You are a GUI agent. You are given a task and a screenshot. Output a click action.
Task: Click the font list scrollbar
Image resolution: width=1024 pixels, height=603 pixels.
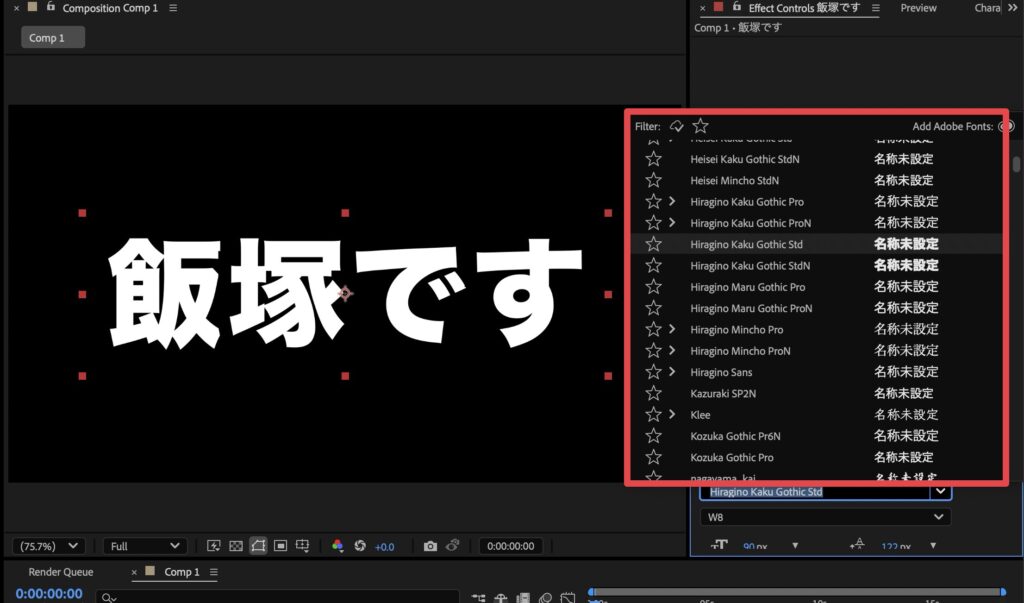point(1016,165)
